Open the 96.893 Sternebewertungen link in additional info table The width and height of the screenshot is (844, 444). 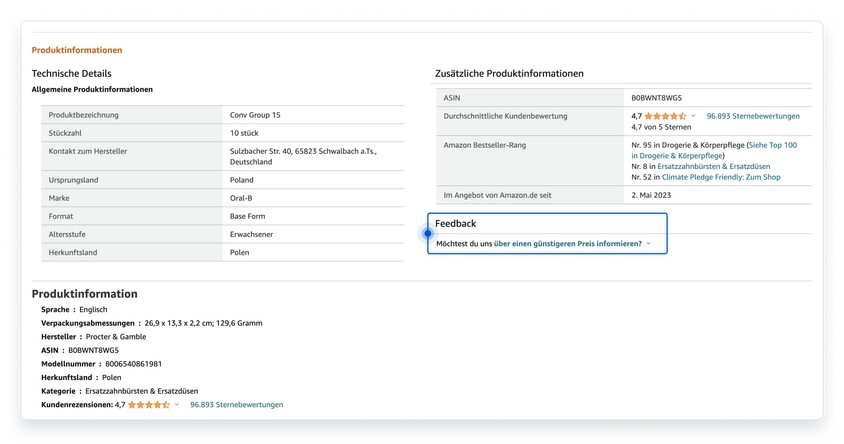click(x=752, y=116)
